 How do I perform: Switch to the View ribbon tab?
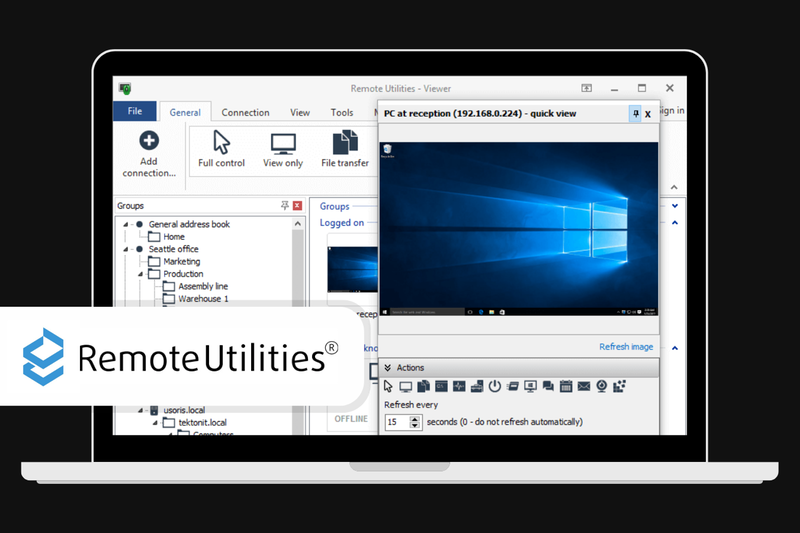(x=300, y=113)
